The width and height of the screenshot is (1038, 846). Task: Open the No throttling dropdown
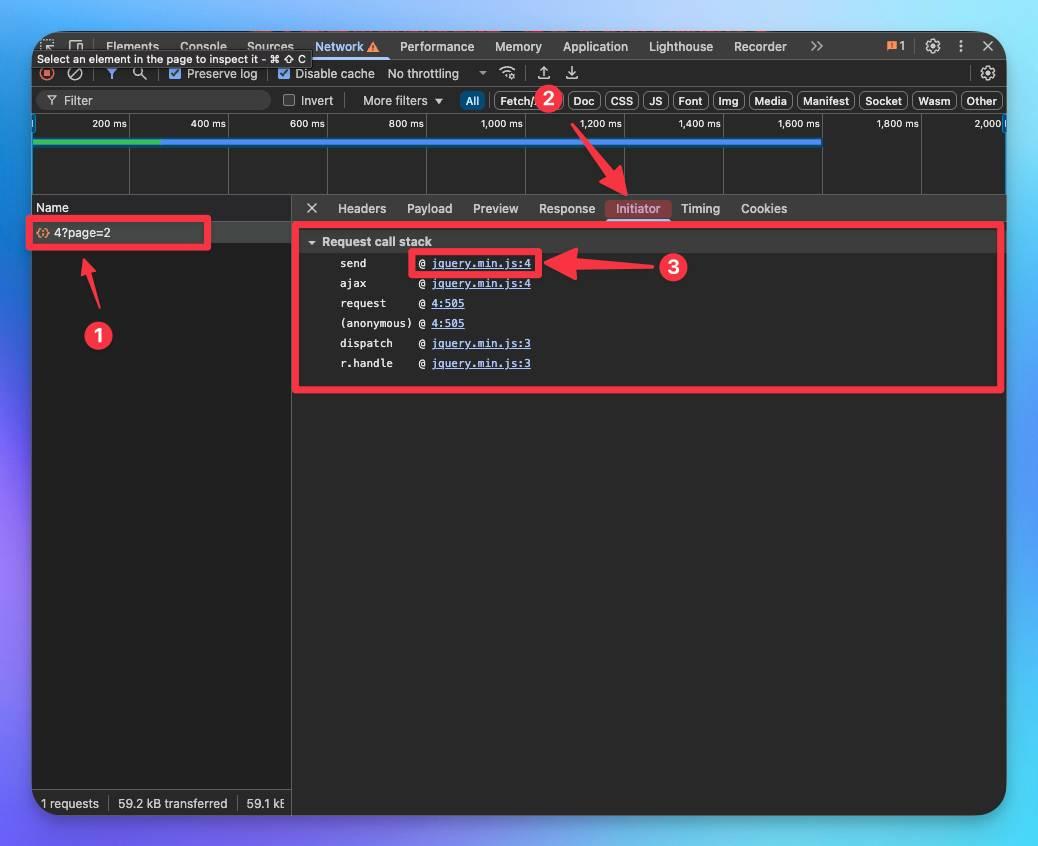(437, 73)
